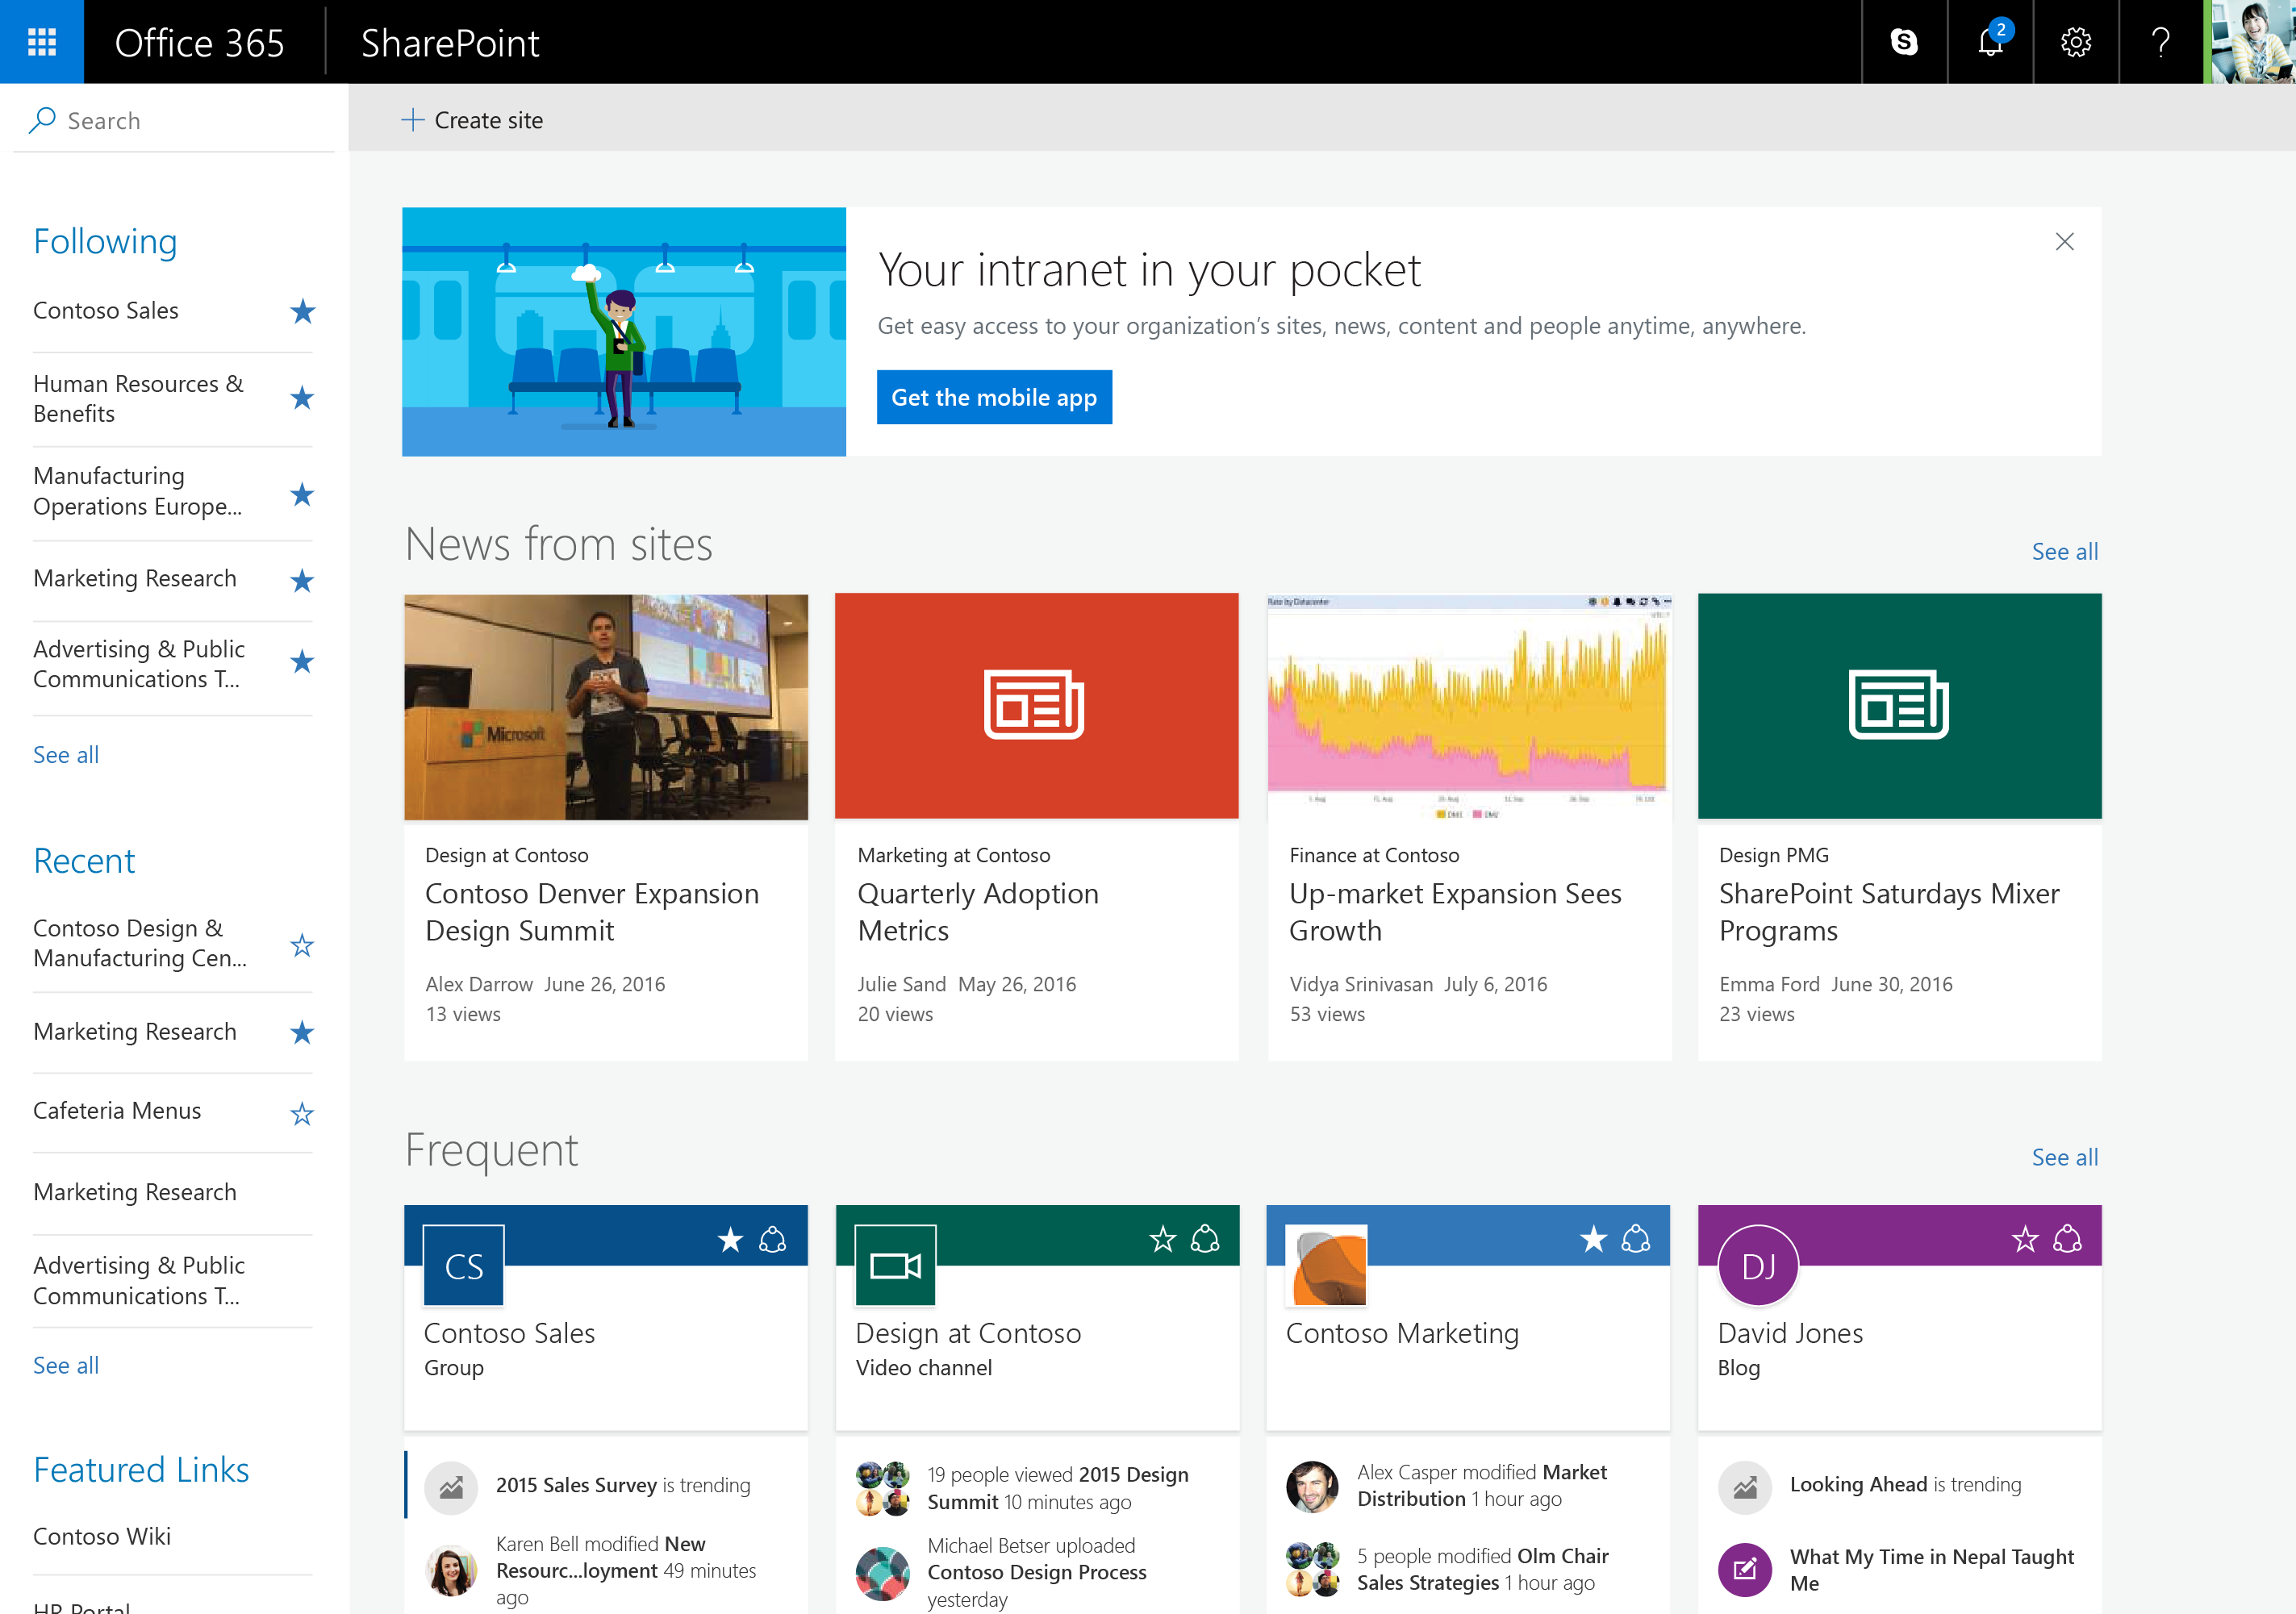Open Skype from the top bar
Screen dimensions: 2296x1614
click(x=1904, y=42)
